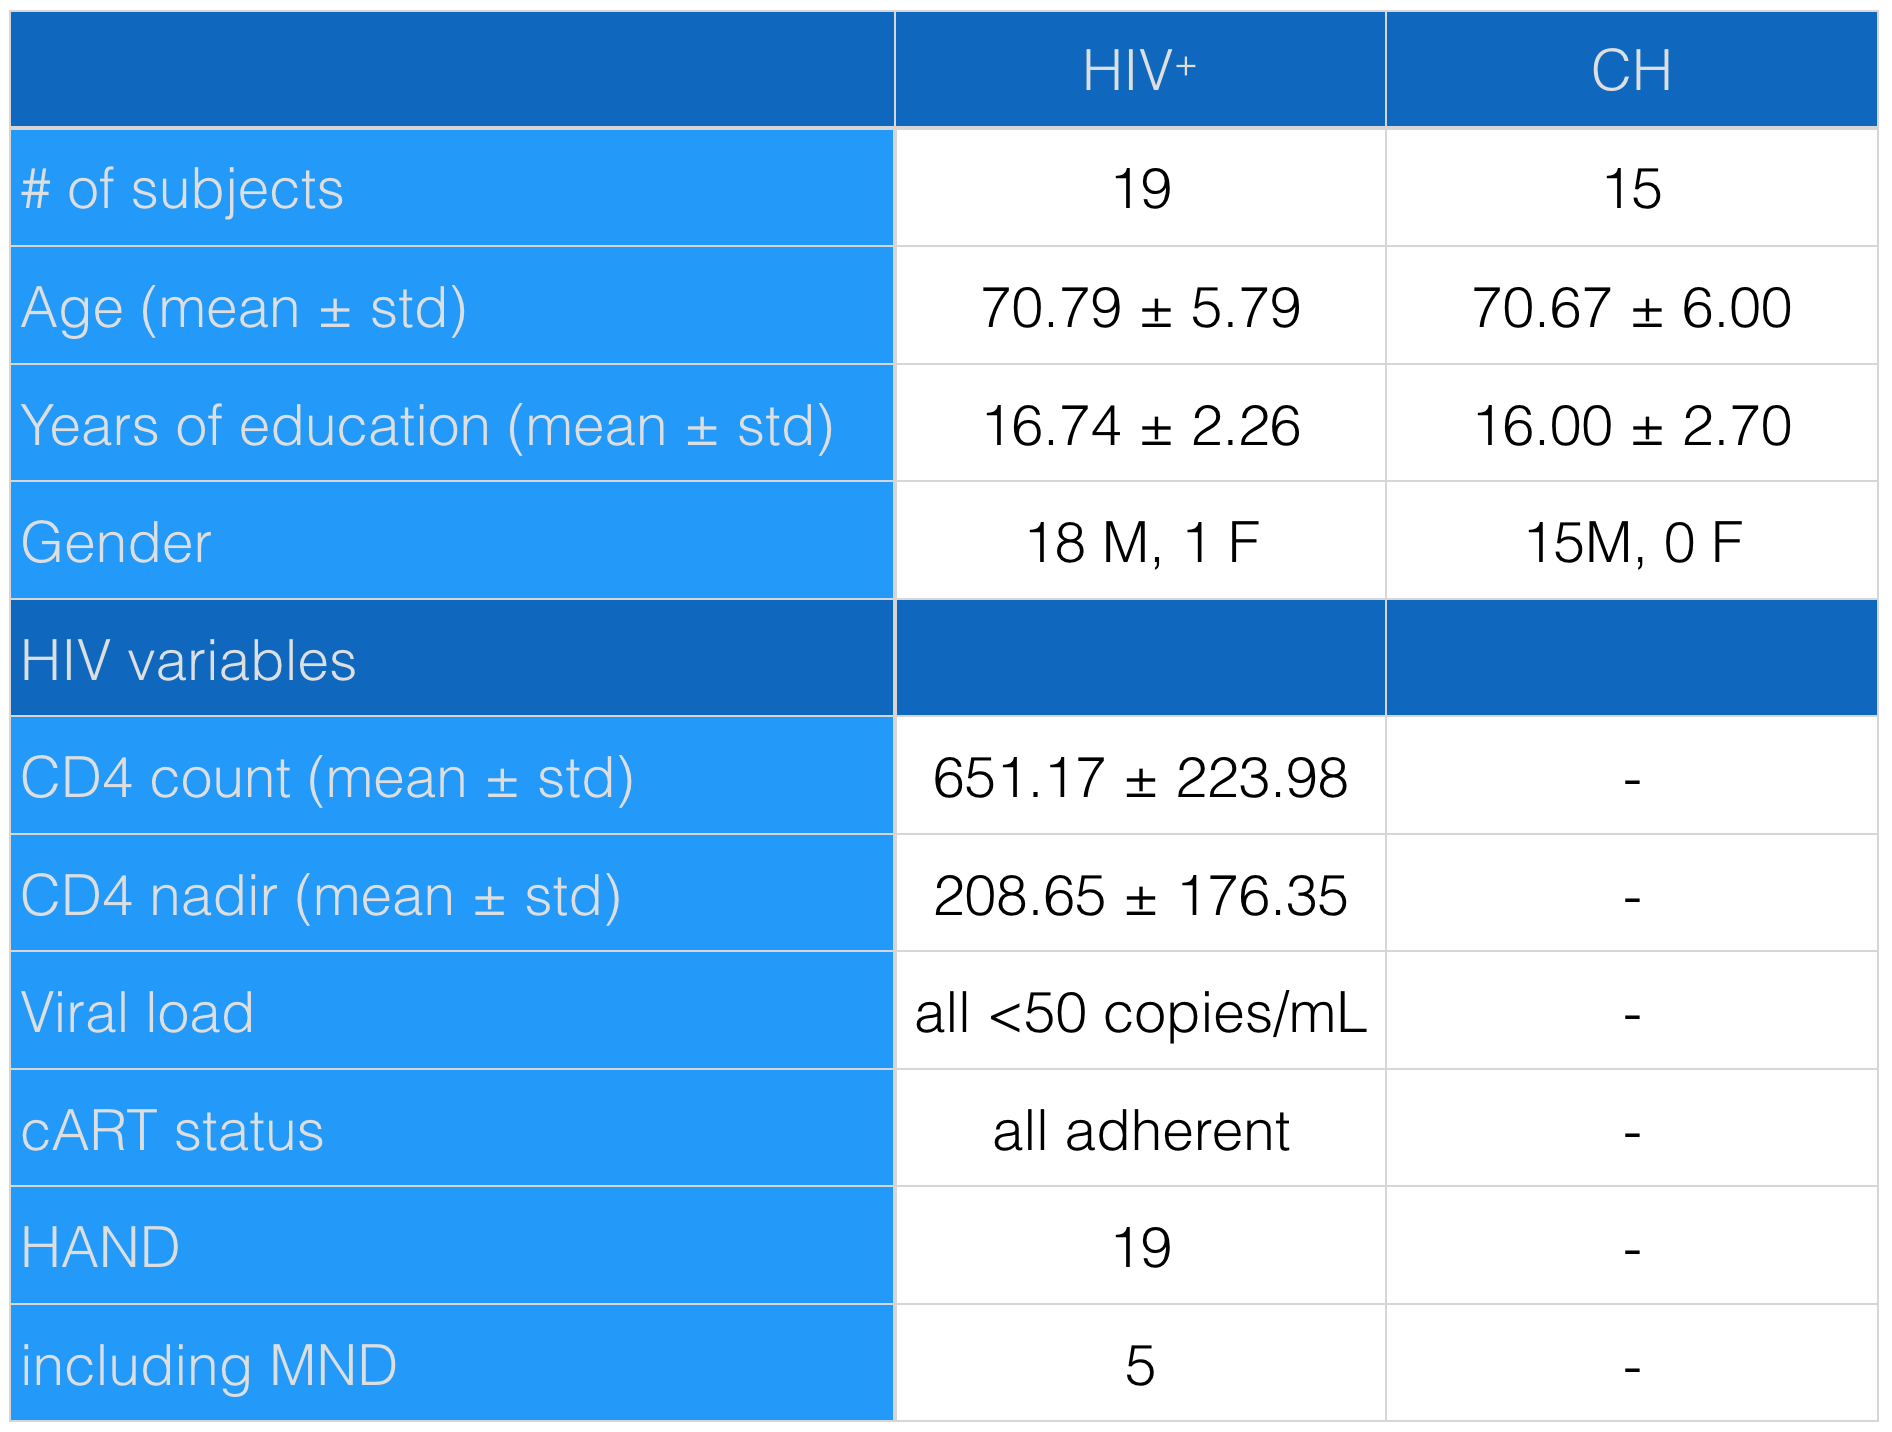This screenshot has height=1432, width=1892.
Task: Click the CH subject count 15
Action: click(1632, 189)
